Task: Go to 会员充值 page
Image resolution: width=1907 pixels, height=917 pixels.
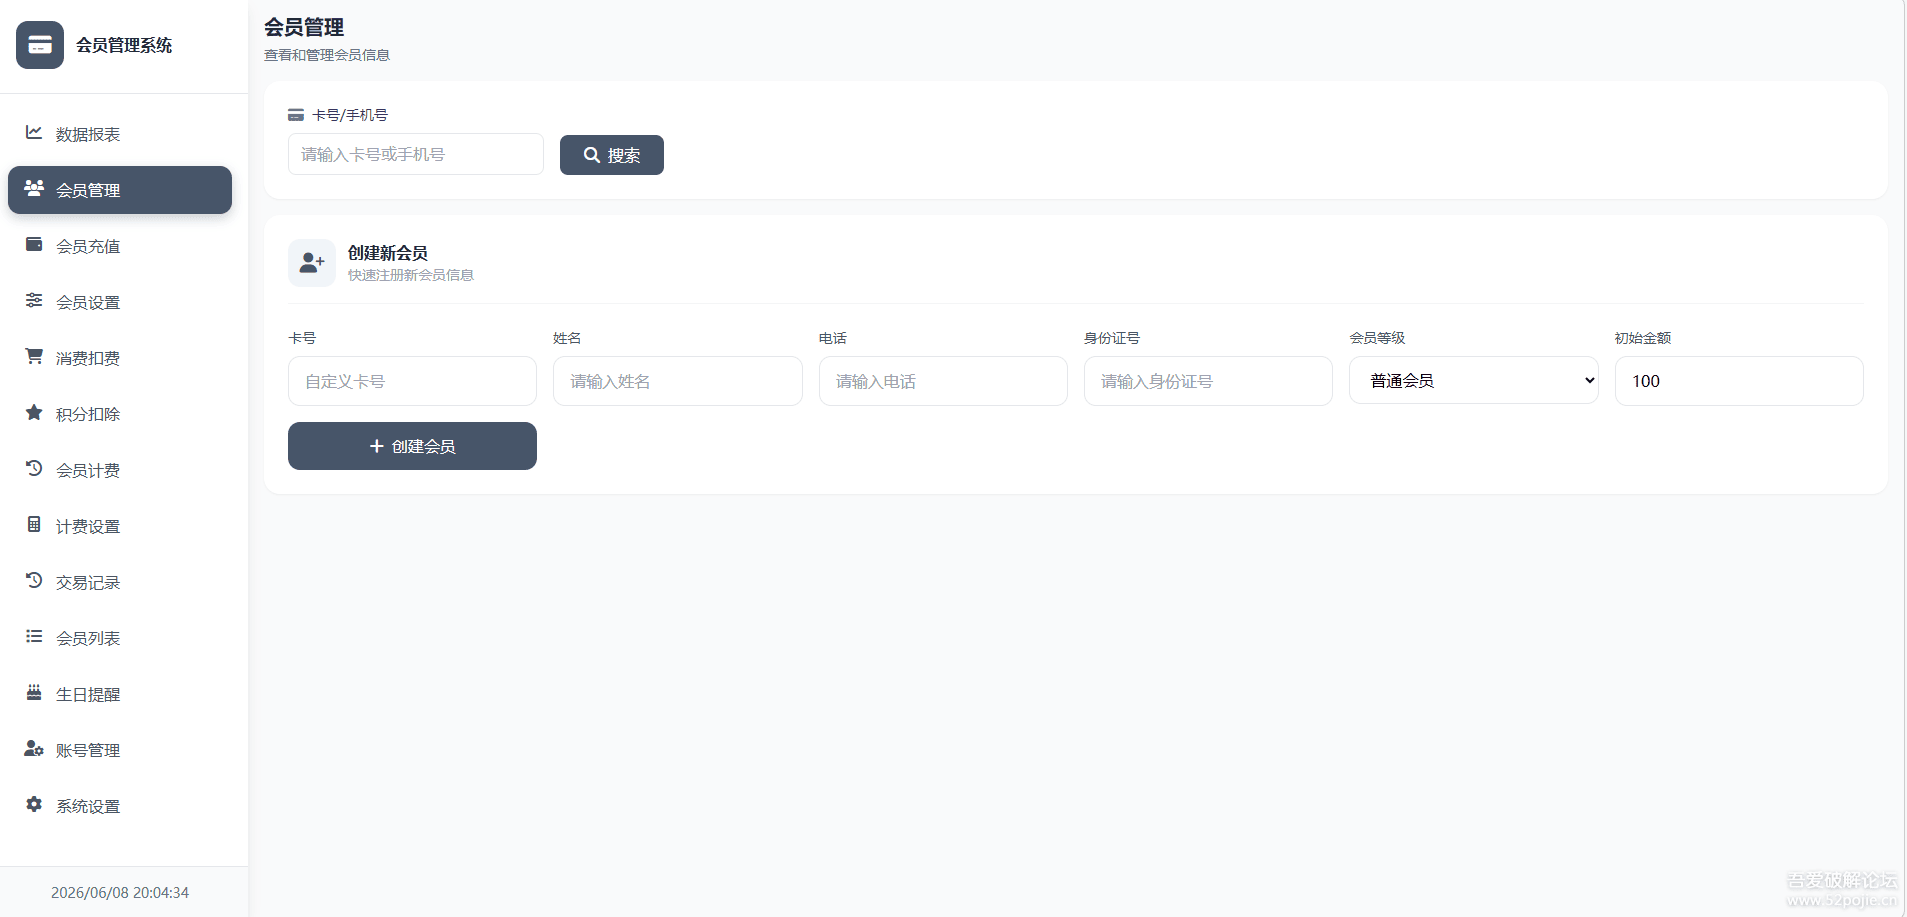Action: tap(120, 246)
